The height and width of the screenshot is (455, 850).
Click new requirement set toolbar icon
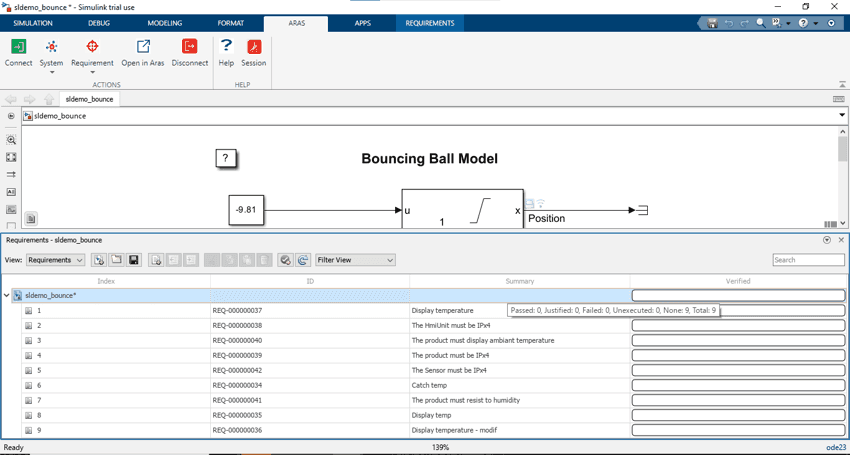point(99,260)
